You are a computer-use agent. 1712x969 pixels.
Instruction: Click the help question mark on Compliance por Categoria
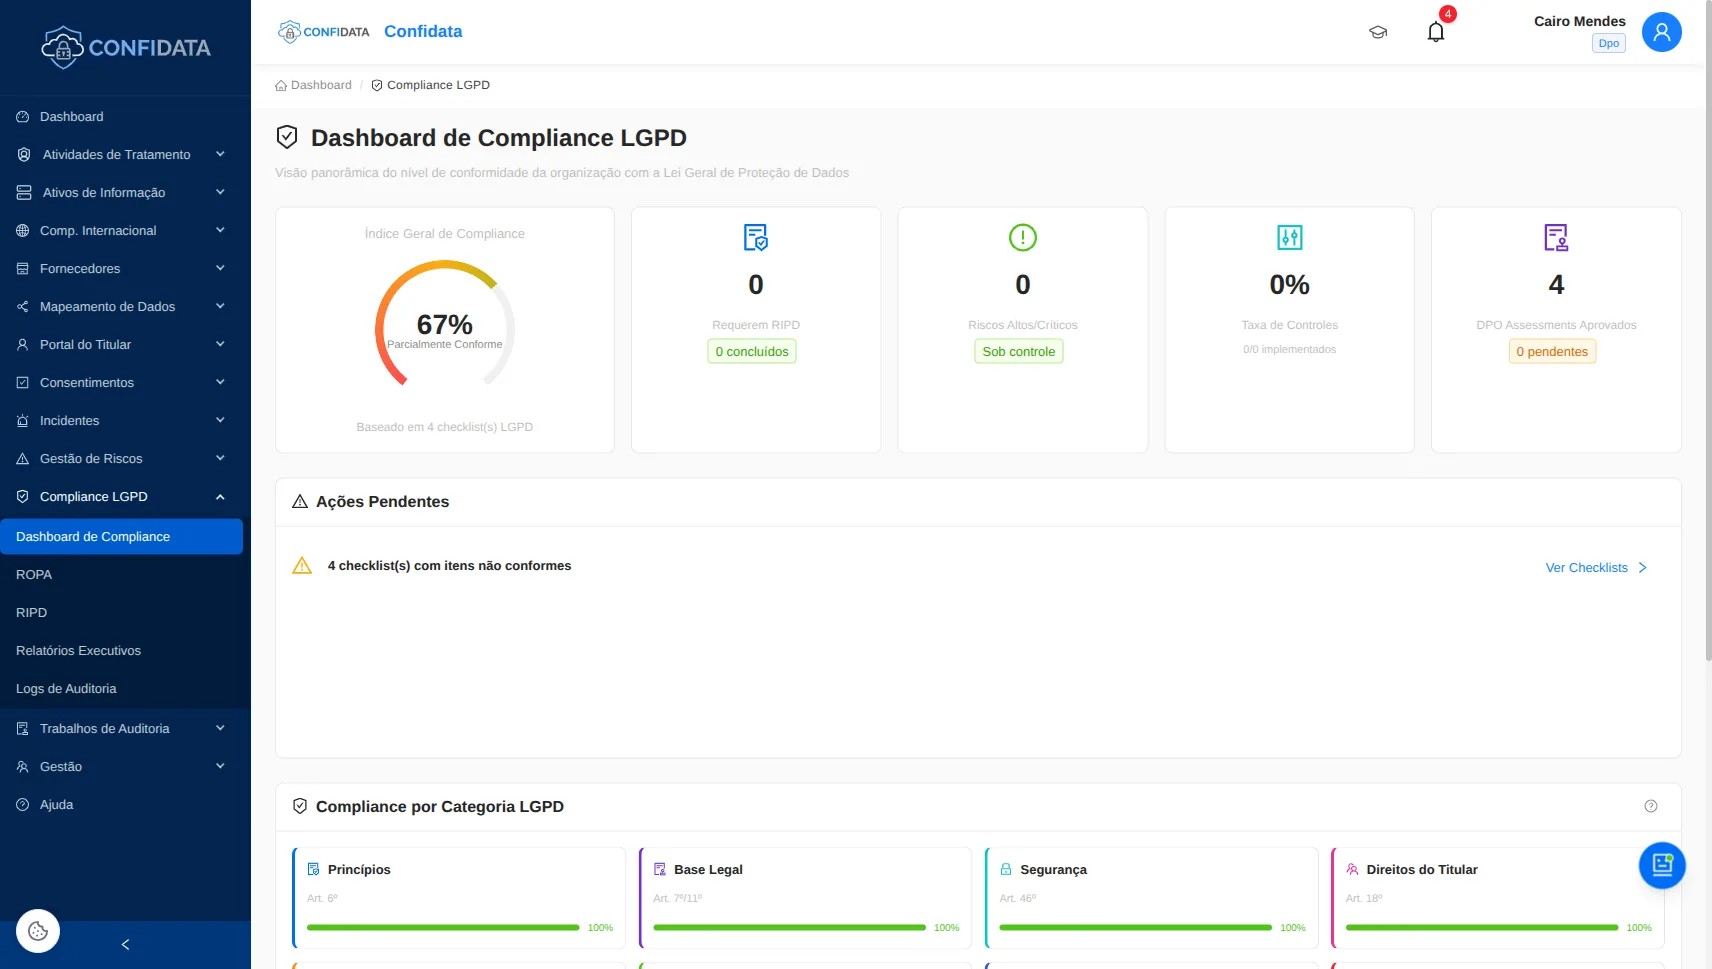pos(1650,805)
